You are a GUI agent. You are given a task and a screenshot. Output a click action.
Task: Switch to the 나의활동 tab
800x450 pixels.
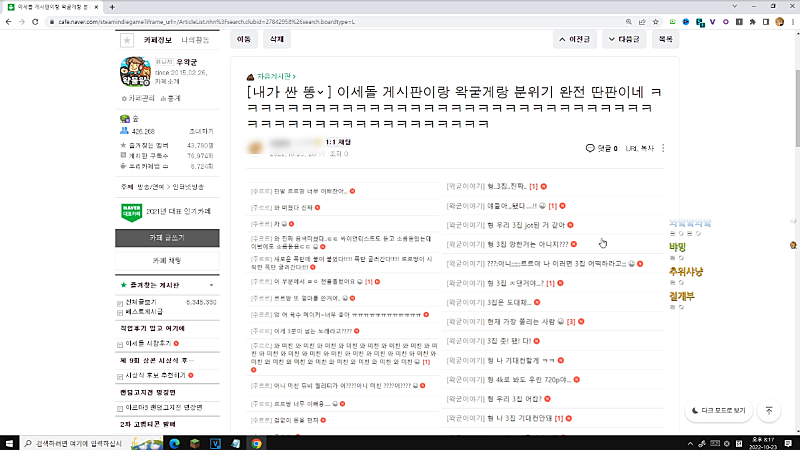pos(196,40)
